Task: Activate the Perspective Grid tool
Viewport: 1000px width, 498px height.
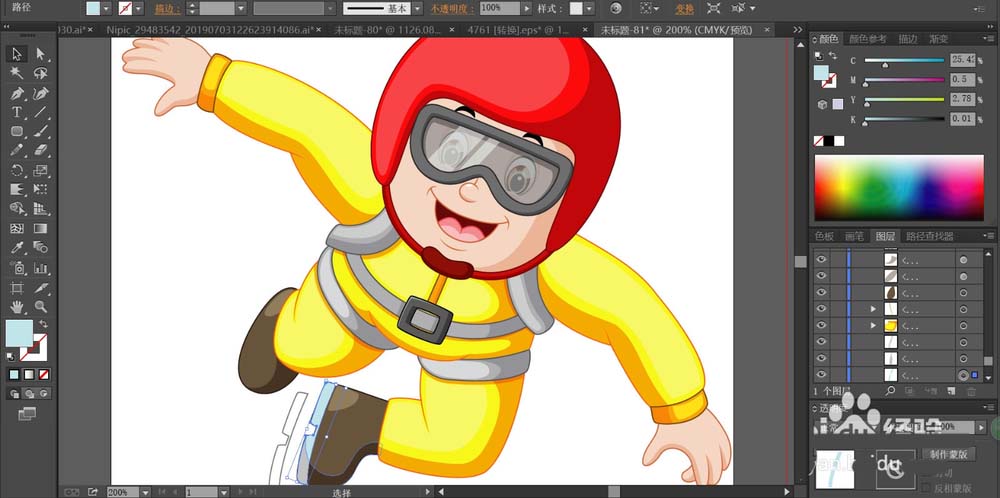Action: coord(41,209)
